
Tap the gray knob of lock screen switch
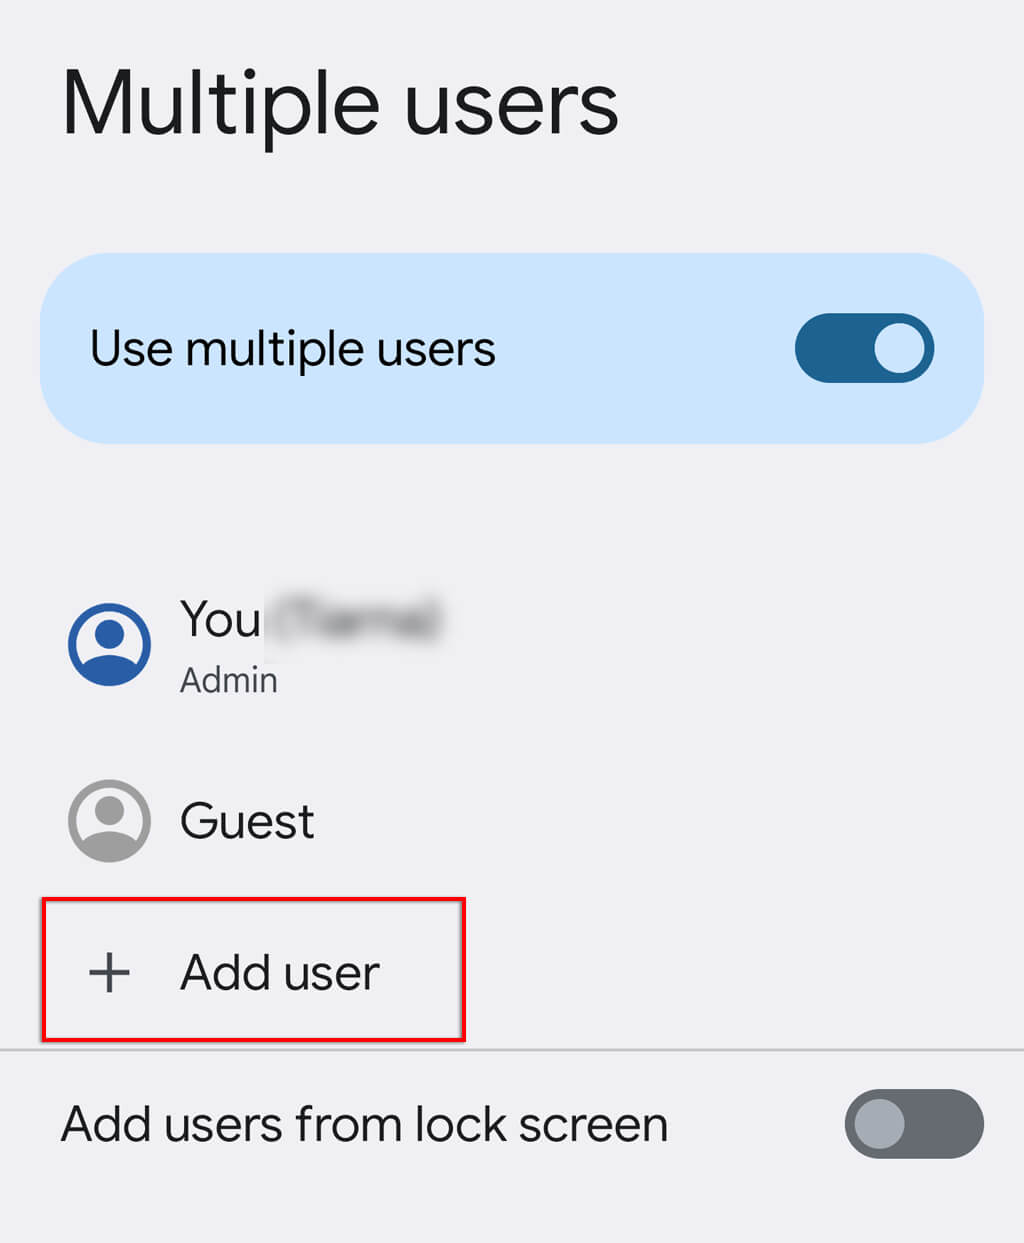pyautogui.click(x=880, y=1123)
